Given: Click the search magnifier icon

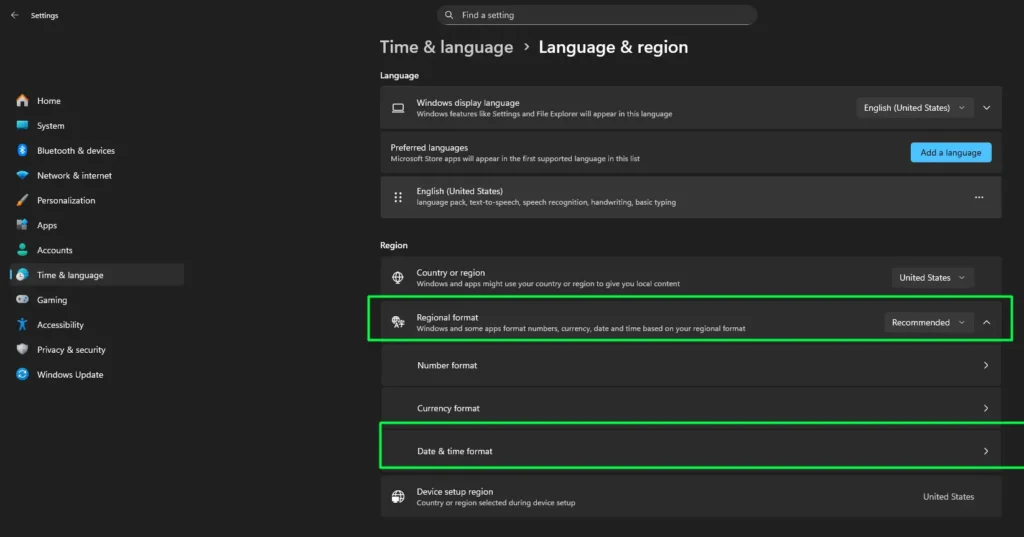Looking at the screenshot, I should click(449, 15).
